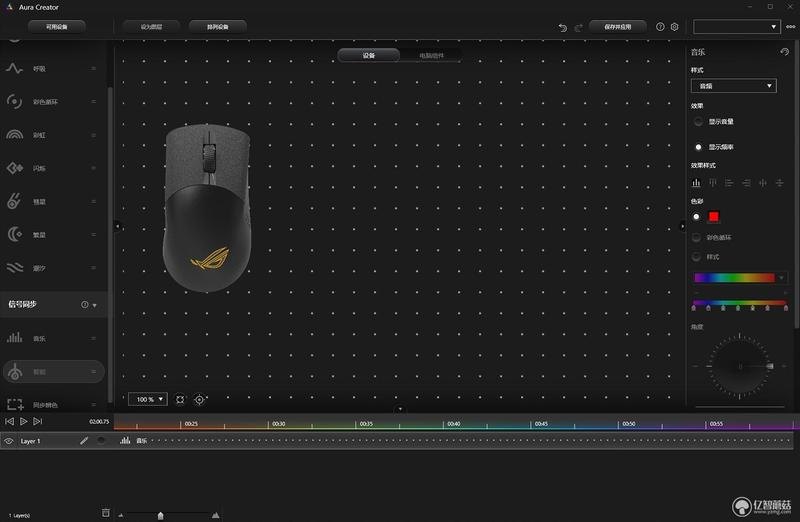Select the left-aligned bars effect style icon
The width and height of the screenshot is (800, 522).
tap(729, 183)
